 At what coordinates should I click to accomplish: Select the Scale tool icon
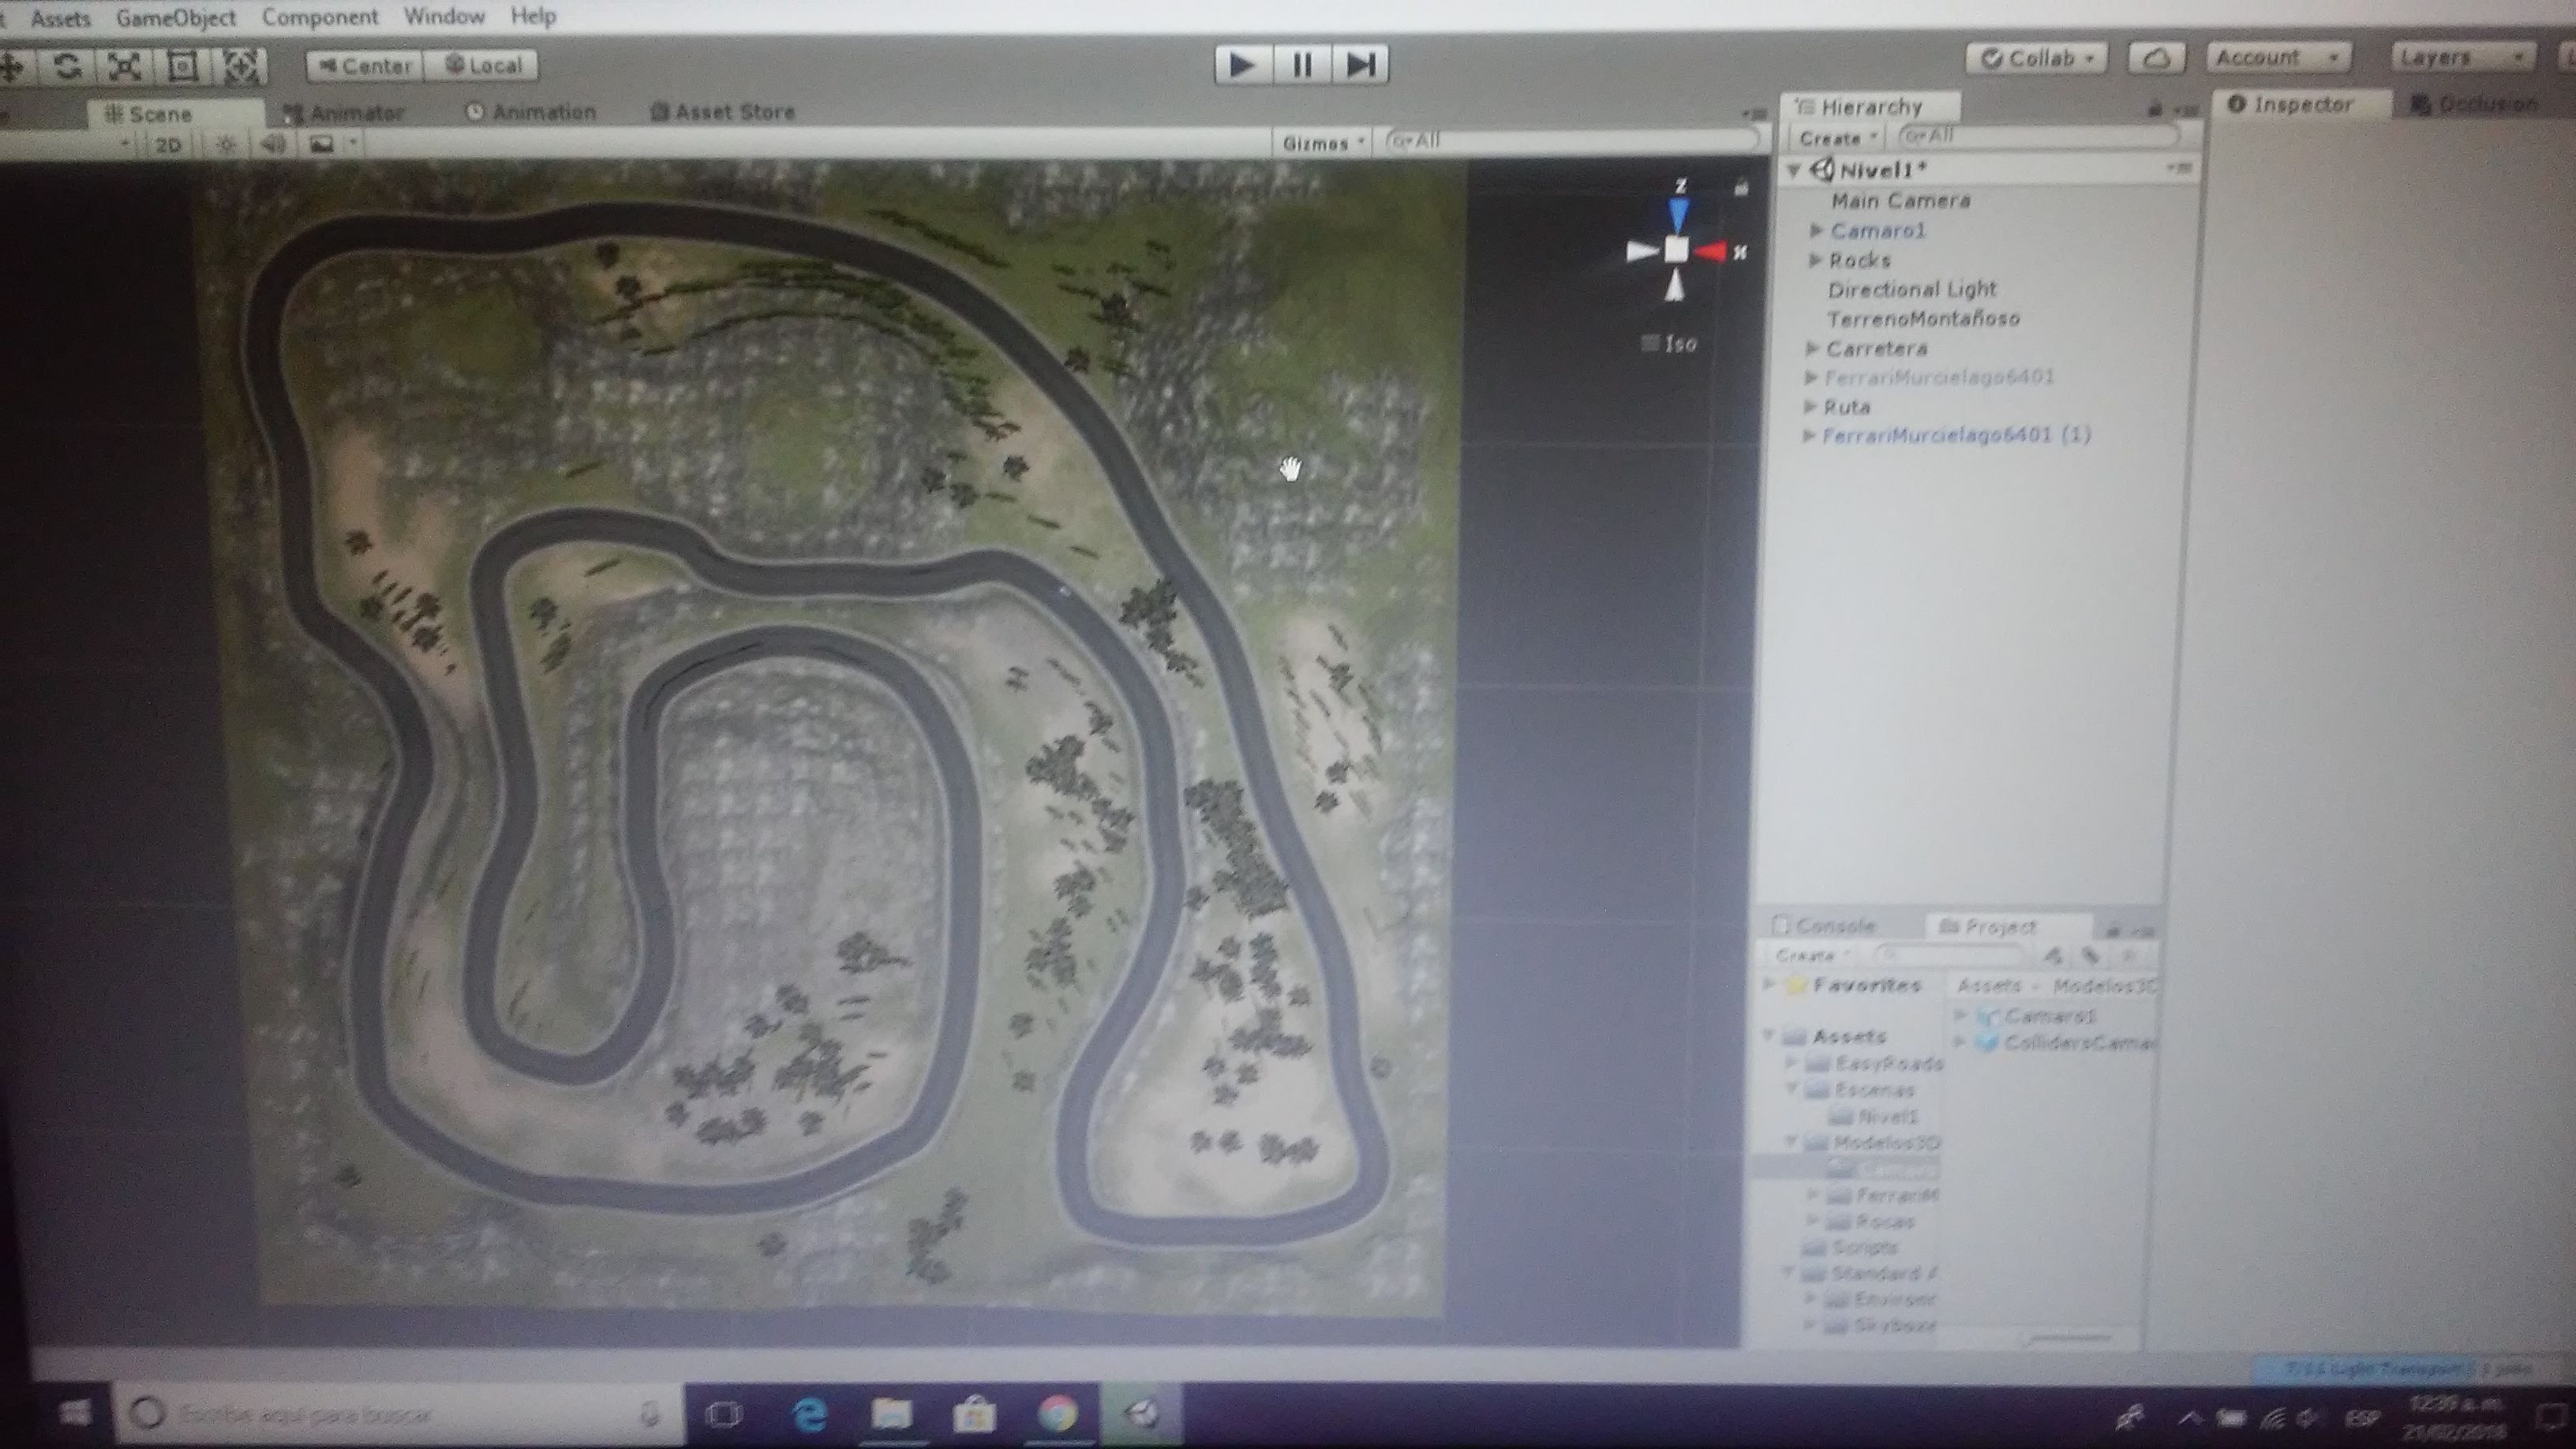pyautogui.click(x=124, y=67)
